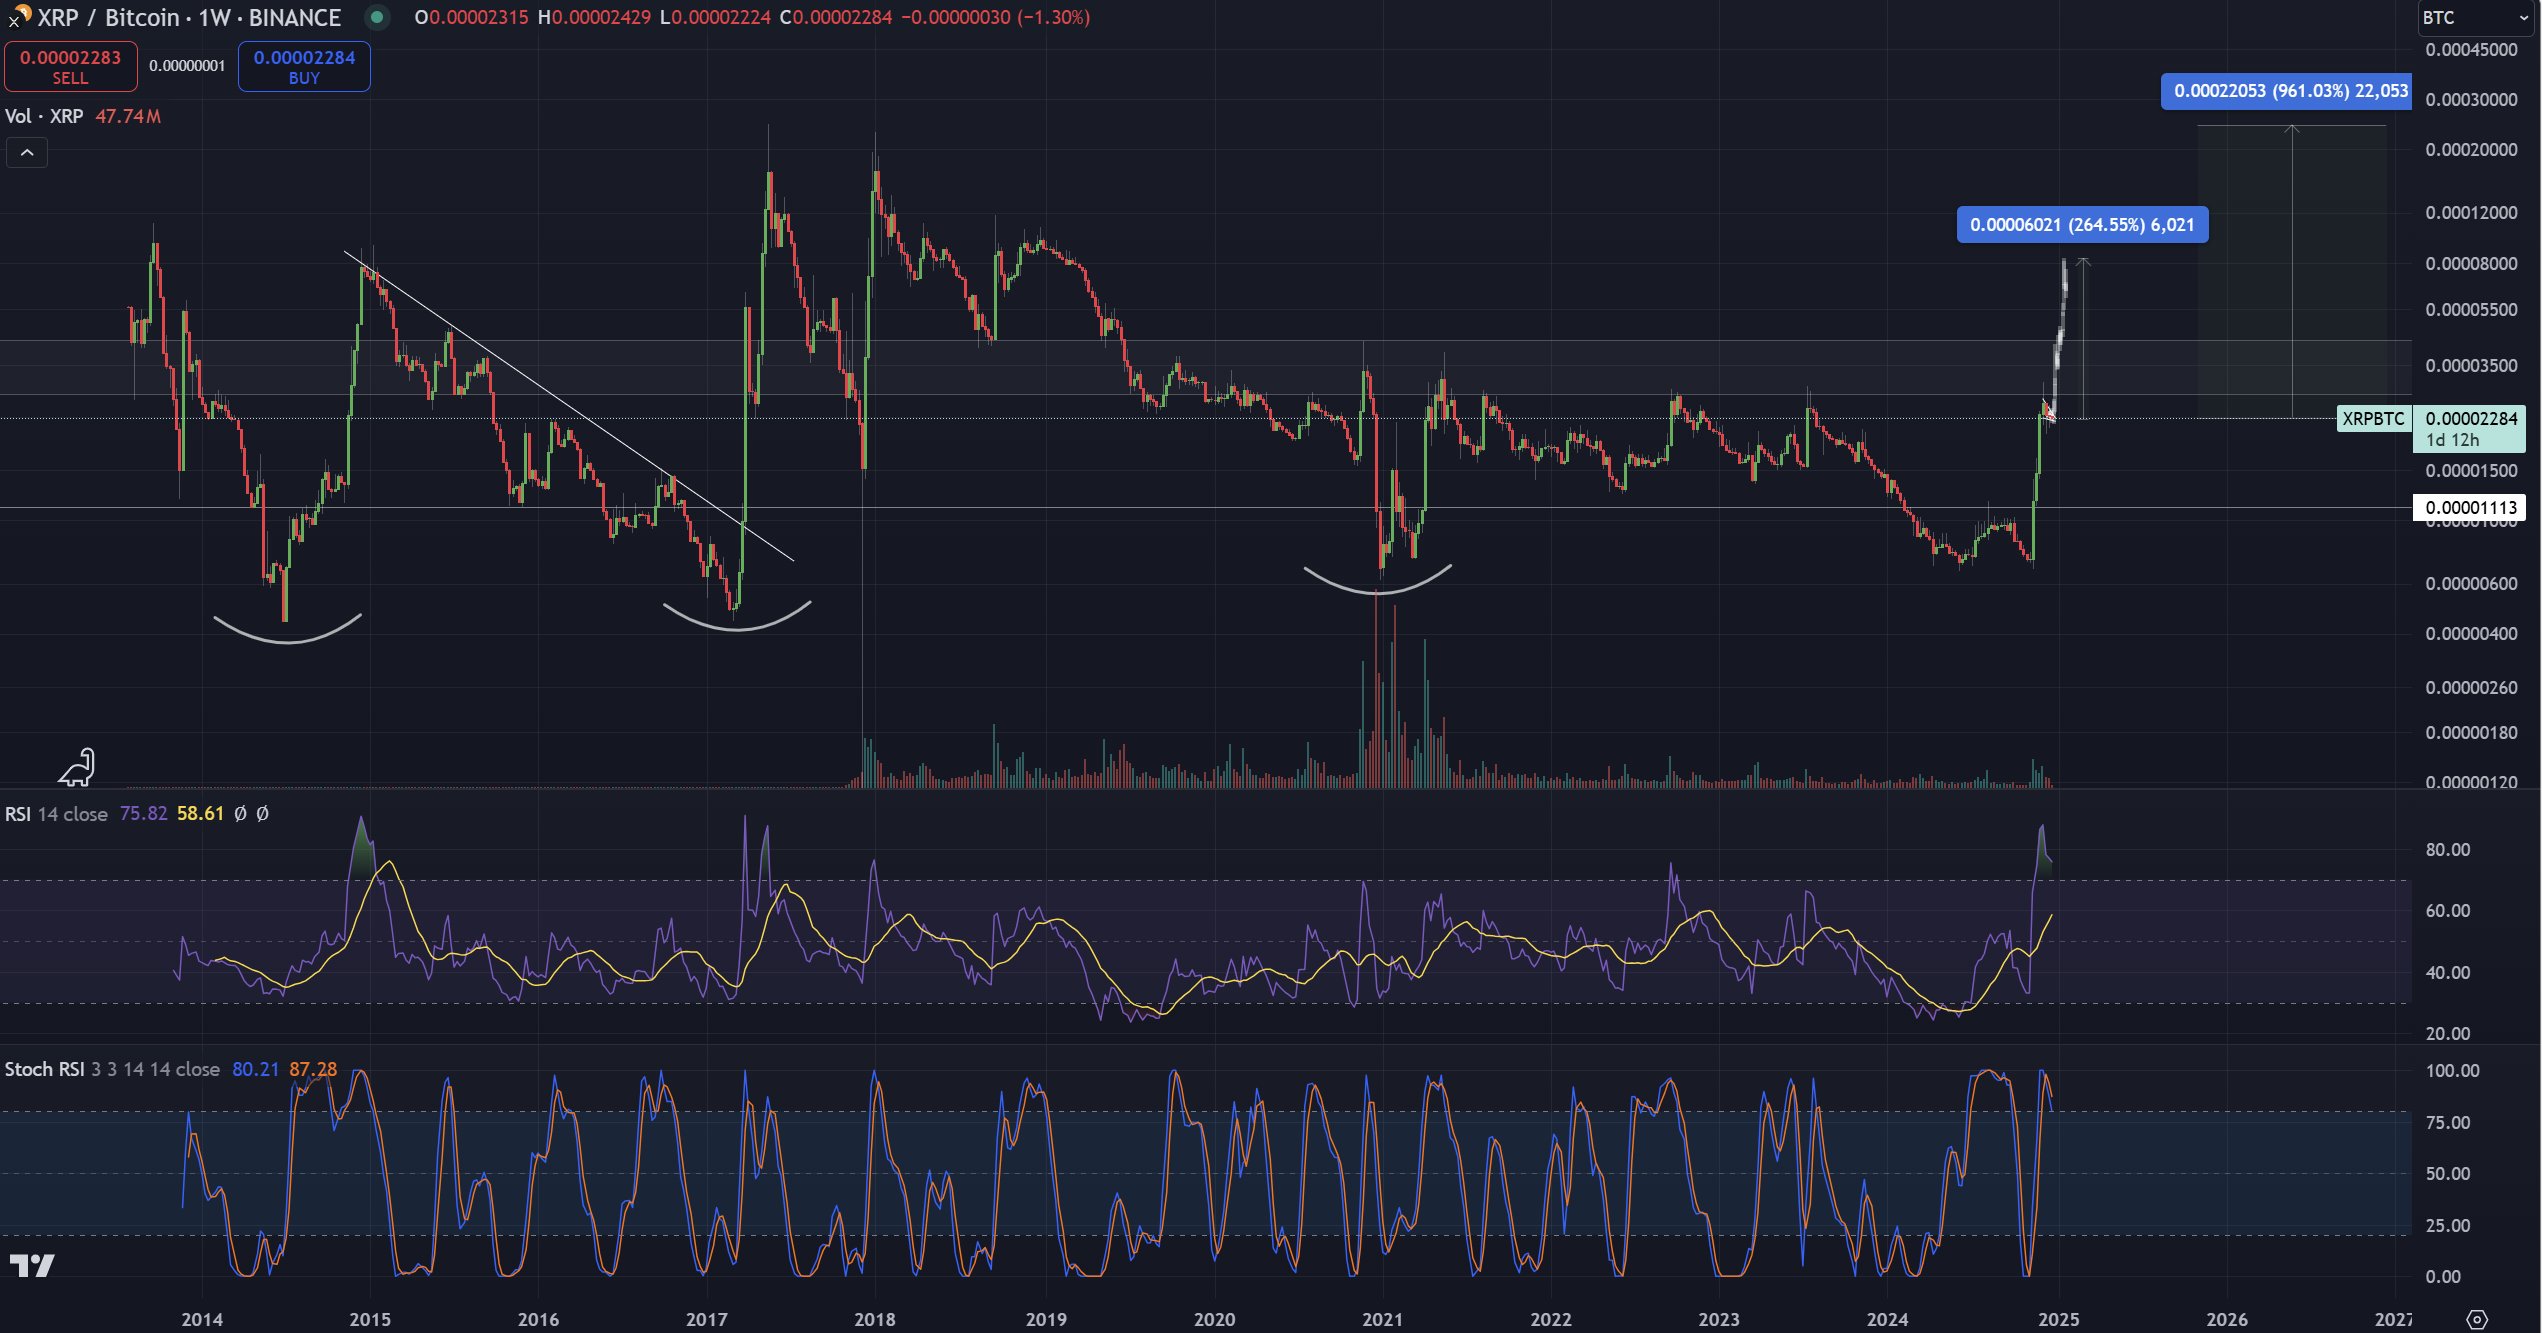Click the close price C0.00002284
2542x1333 pixels.
(836, 17)
